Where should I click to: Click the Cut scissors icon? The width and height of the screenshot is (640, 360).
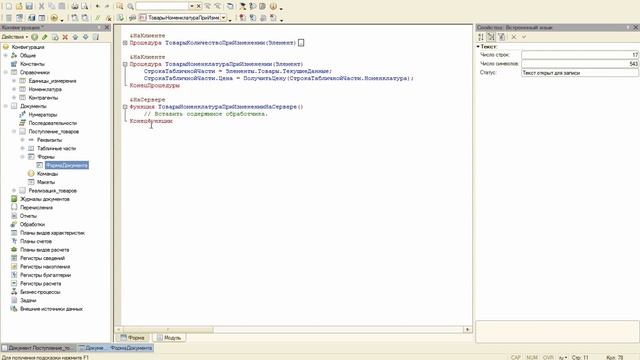[x=41, y=6]
